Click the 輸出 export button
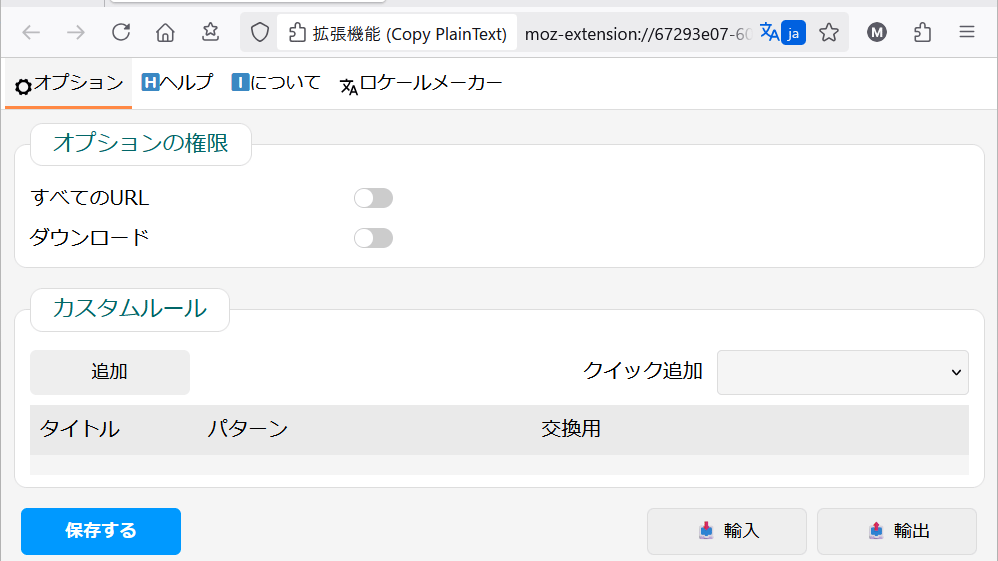The image size is (998, 561). coord(897,531)
